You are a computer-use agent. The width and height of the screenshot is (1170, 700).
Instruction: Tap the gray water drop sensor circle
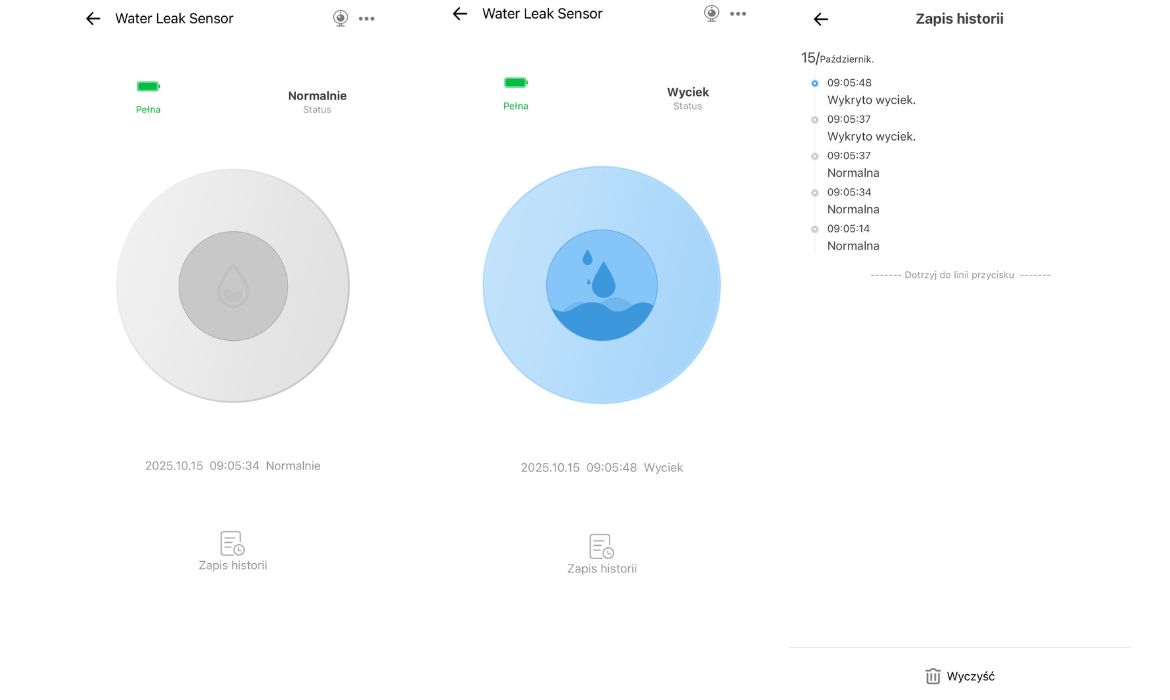point(233,286)
